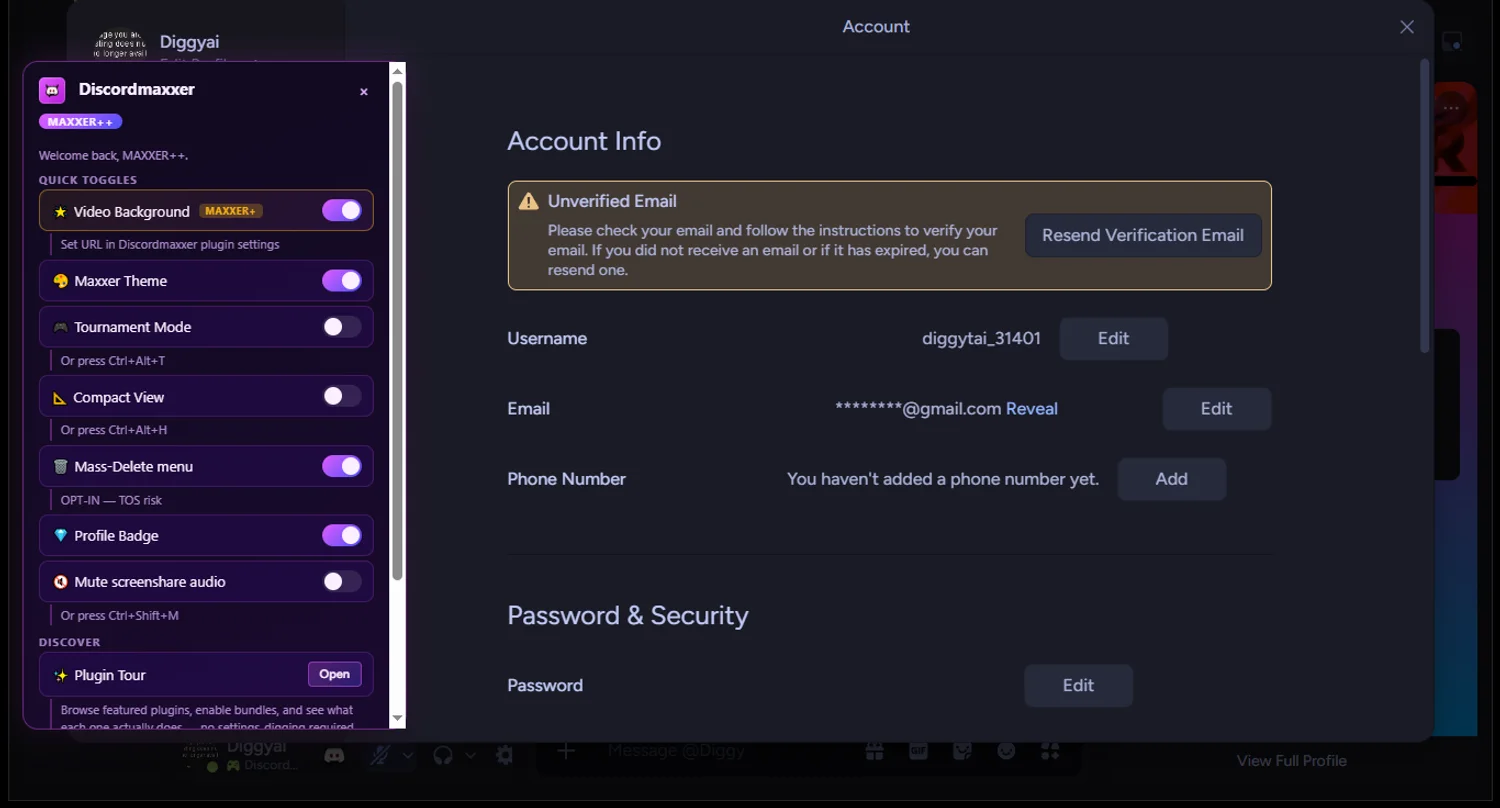This screenshot has height=808, width=1500.
Task: Click 'Set URL in Discordmaxxer plugin settings' hint
Action: [x=170, y=245]
